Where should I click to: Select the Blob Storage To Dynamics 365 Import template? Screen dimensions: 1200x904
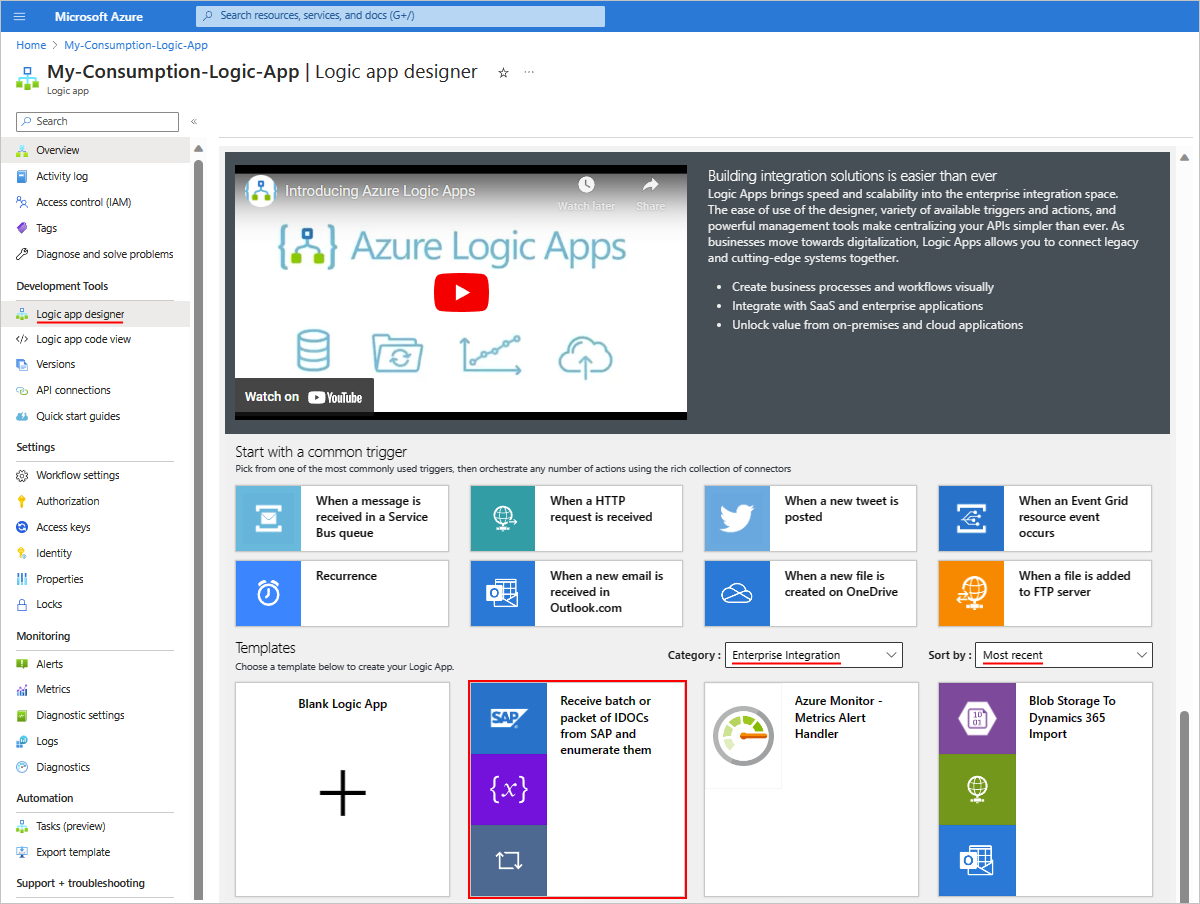tap(1045, 789)
